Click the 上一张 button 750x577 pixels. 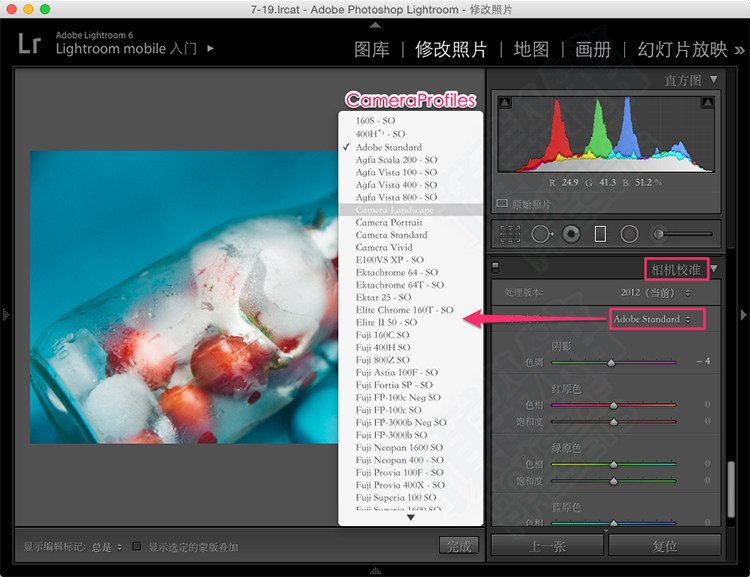(547, 546)
